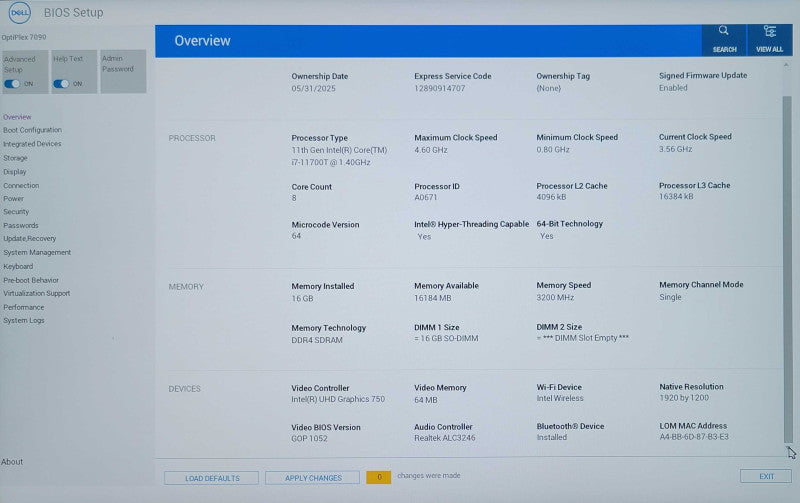Open Boot Configuration section
Image resolution: width=800 pixels, height=503 pixels.
[32, 130]
